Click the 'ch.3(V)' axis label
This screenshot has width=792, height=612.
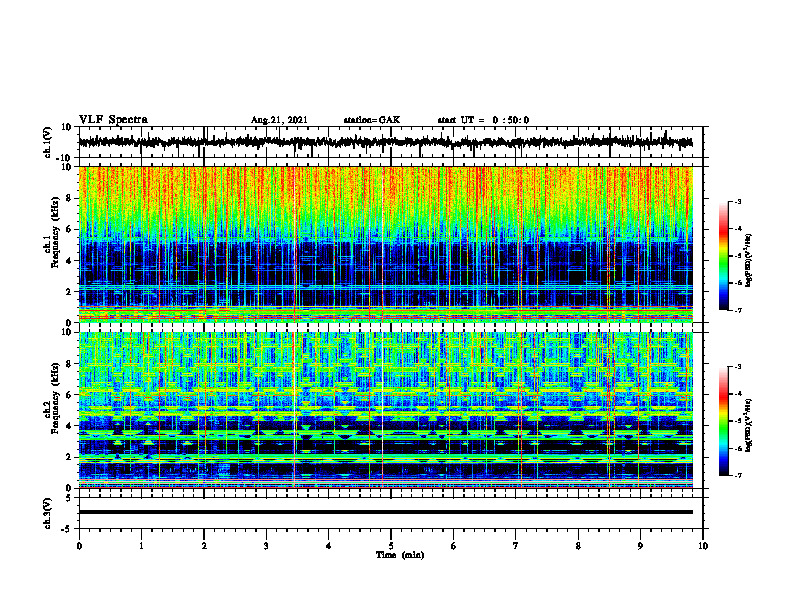click(x=48, y=513)
